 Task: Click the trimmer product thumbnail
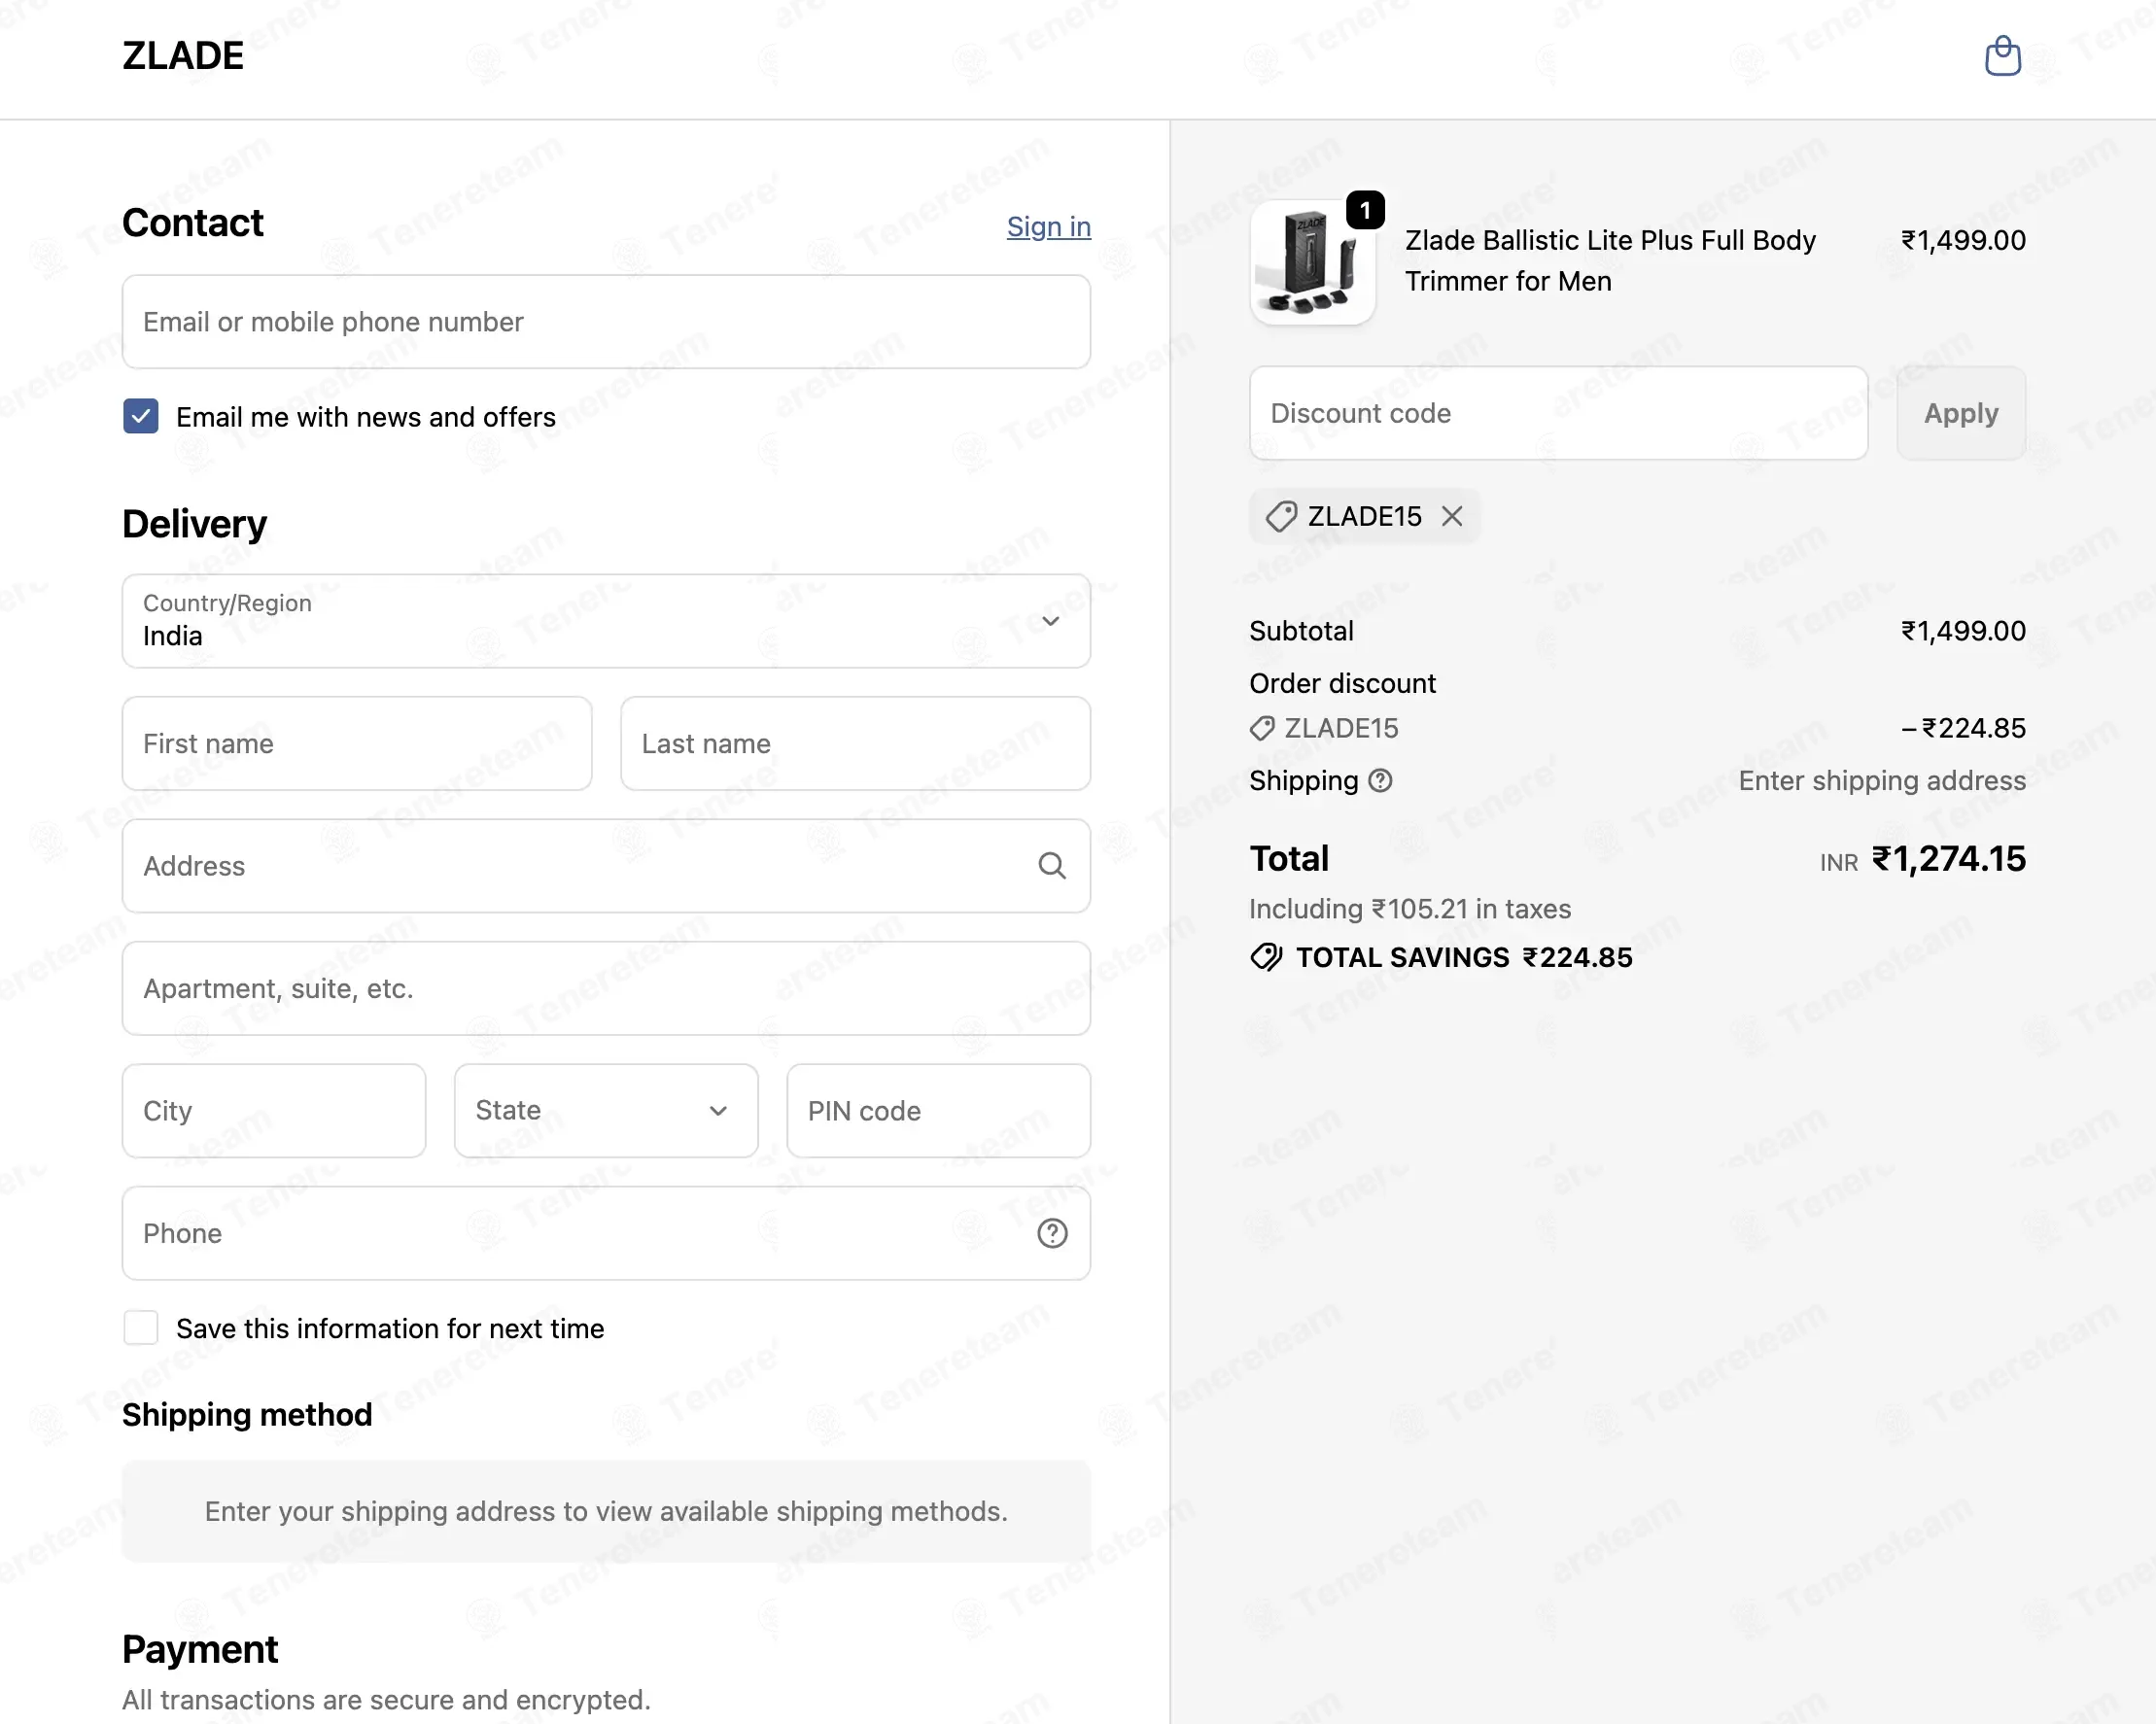[1312, 262]
